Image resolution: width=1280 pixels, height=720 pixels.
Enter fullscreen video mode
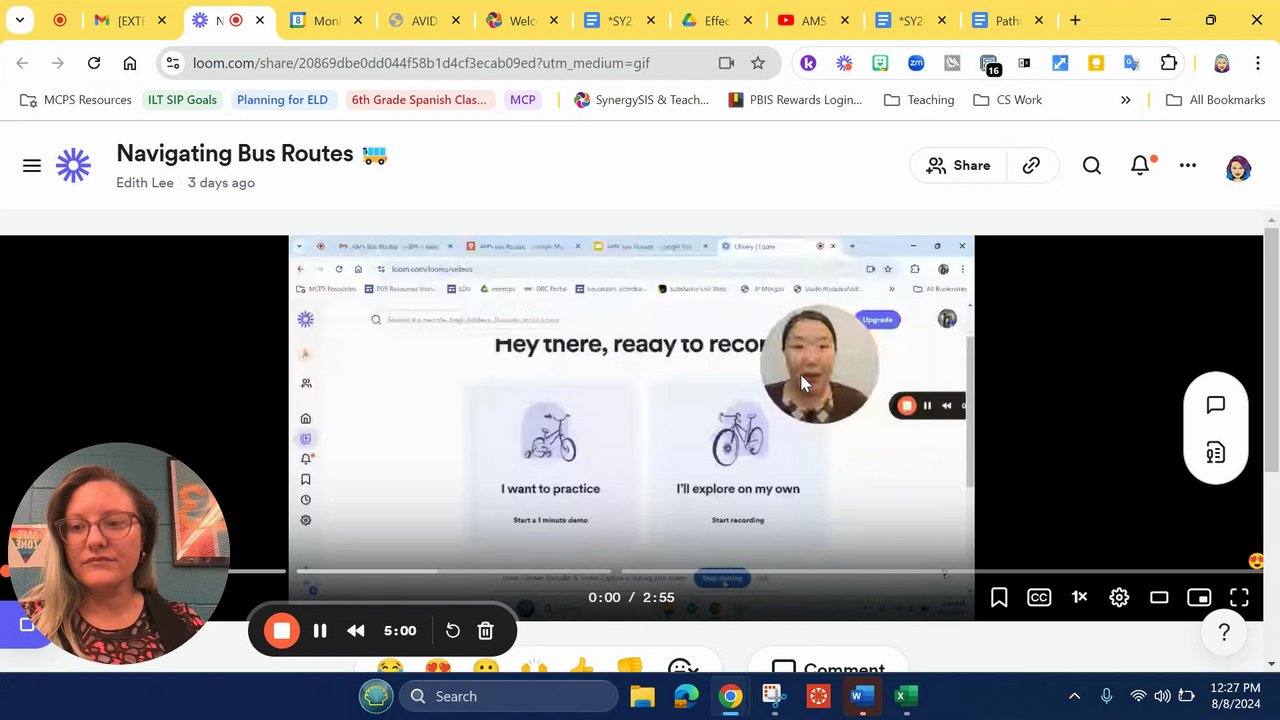tap(1239, 598)
